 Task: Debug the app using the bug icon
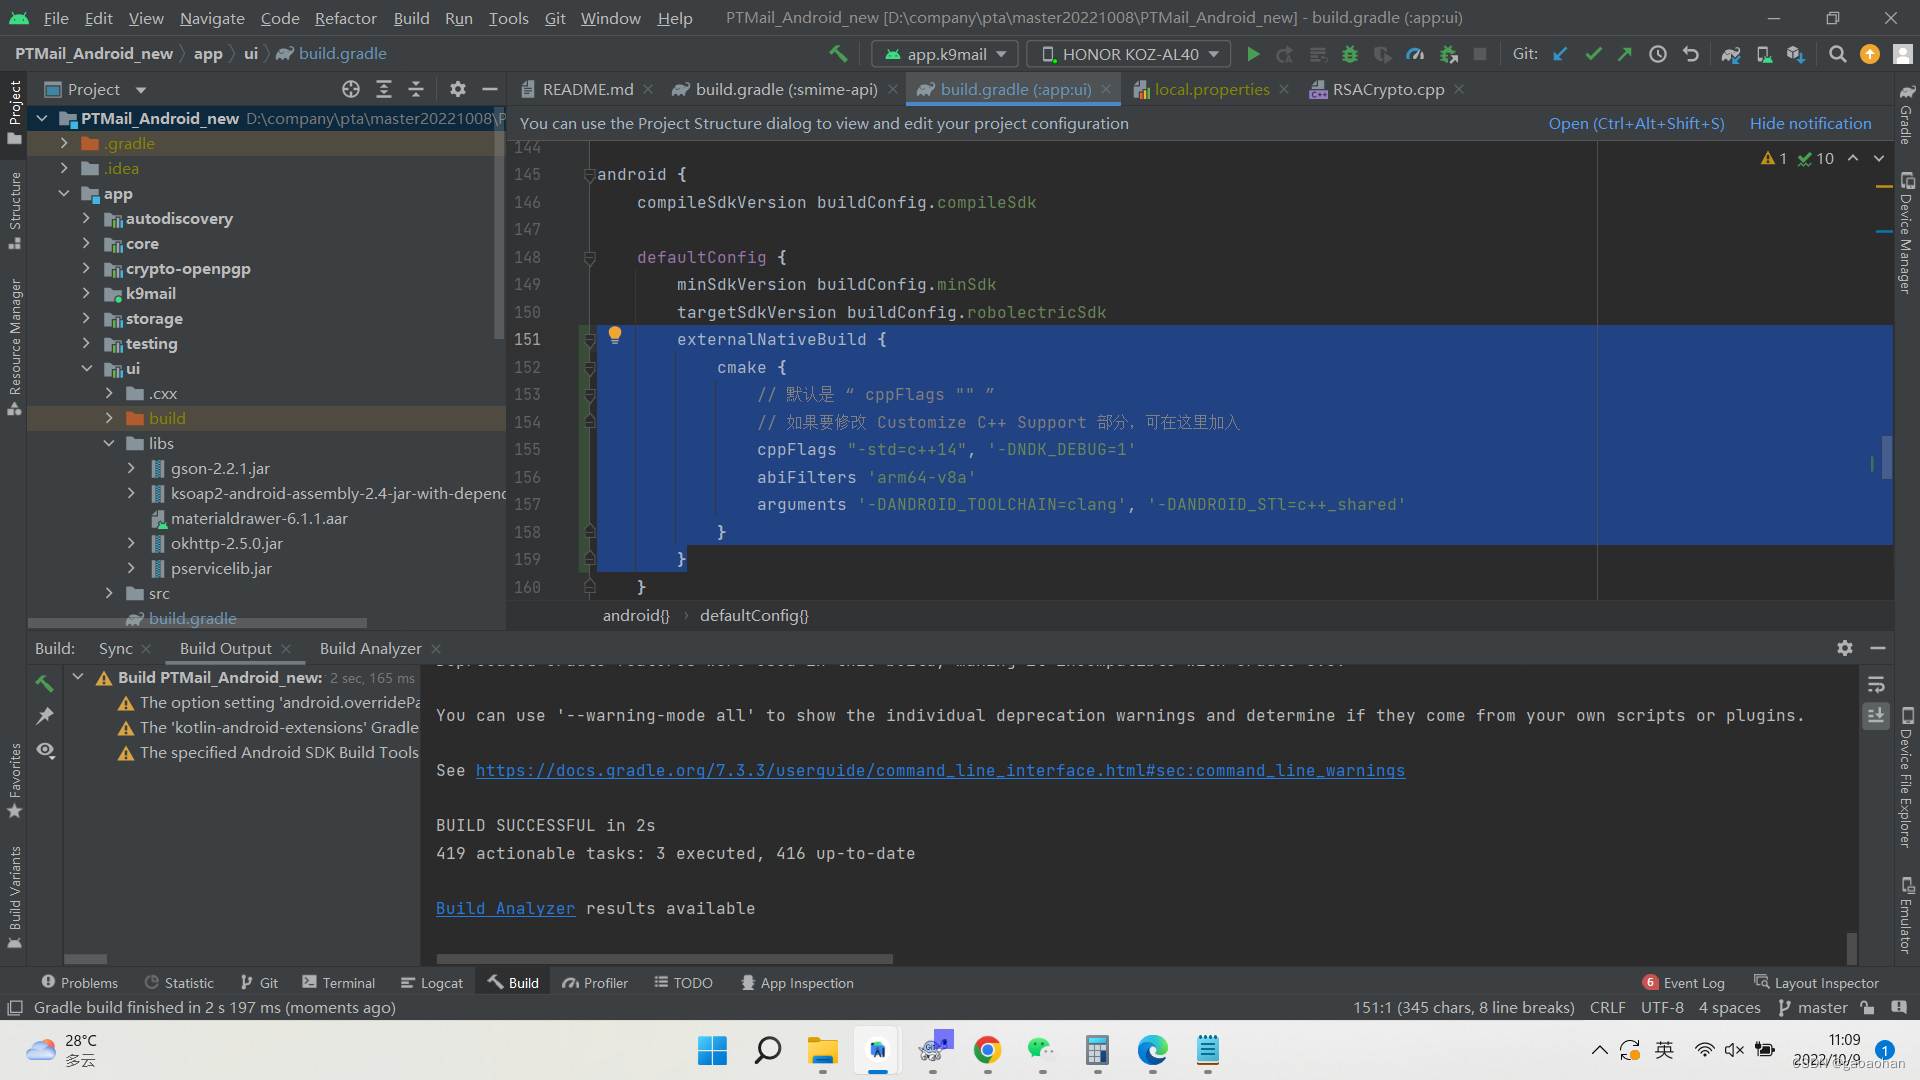coord(1350,54)
